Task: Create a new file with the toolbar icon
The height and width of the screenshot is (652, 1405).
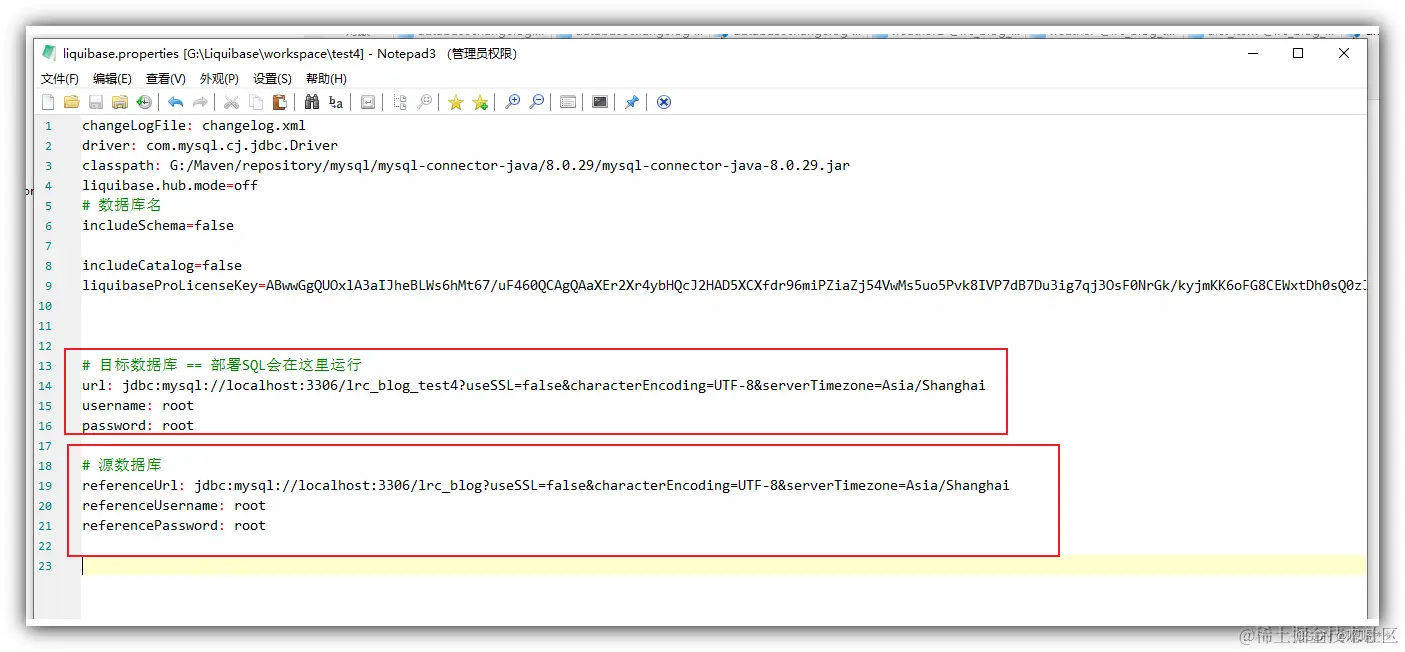Action: coord(48,102)
